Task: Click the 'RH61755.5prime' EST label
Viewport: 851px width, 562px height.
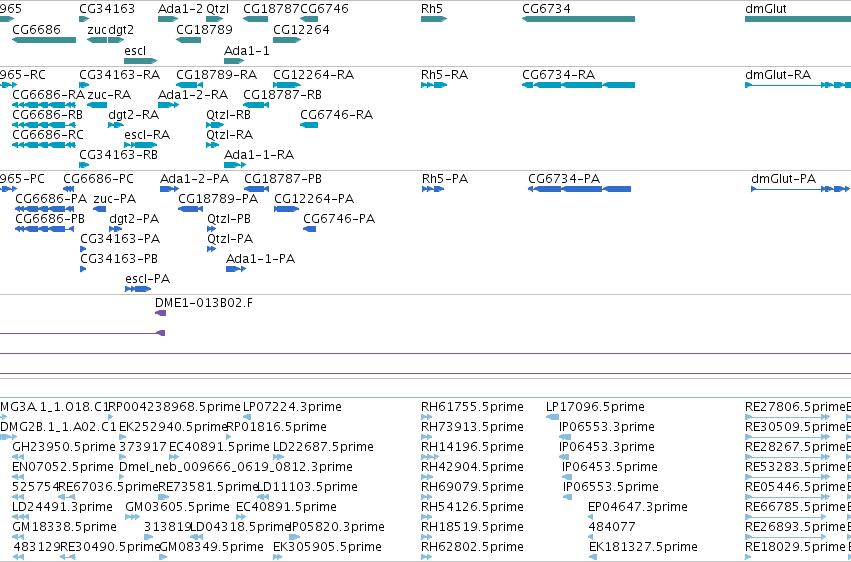Action: [472, 407]
